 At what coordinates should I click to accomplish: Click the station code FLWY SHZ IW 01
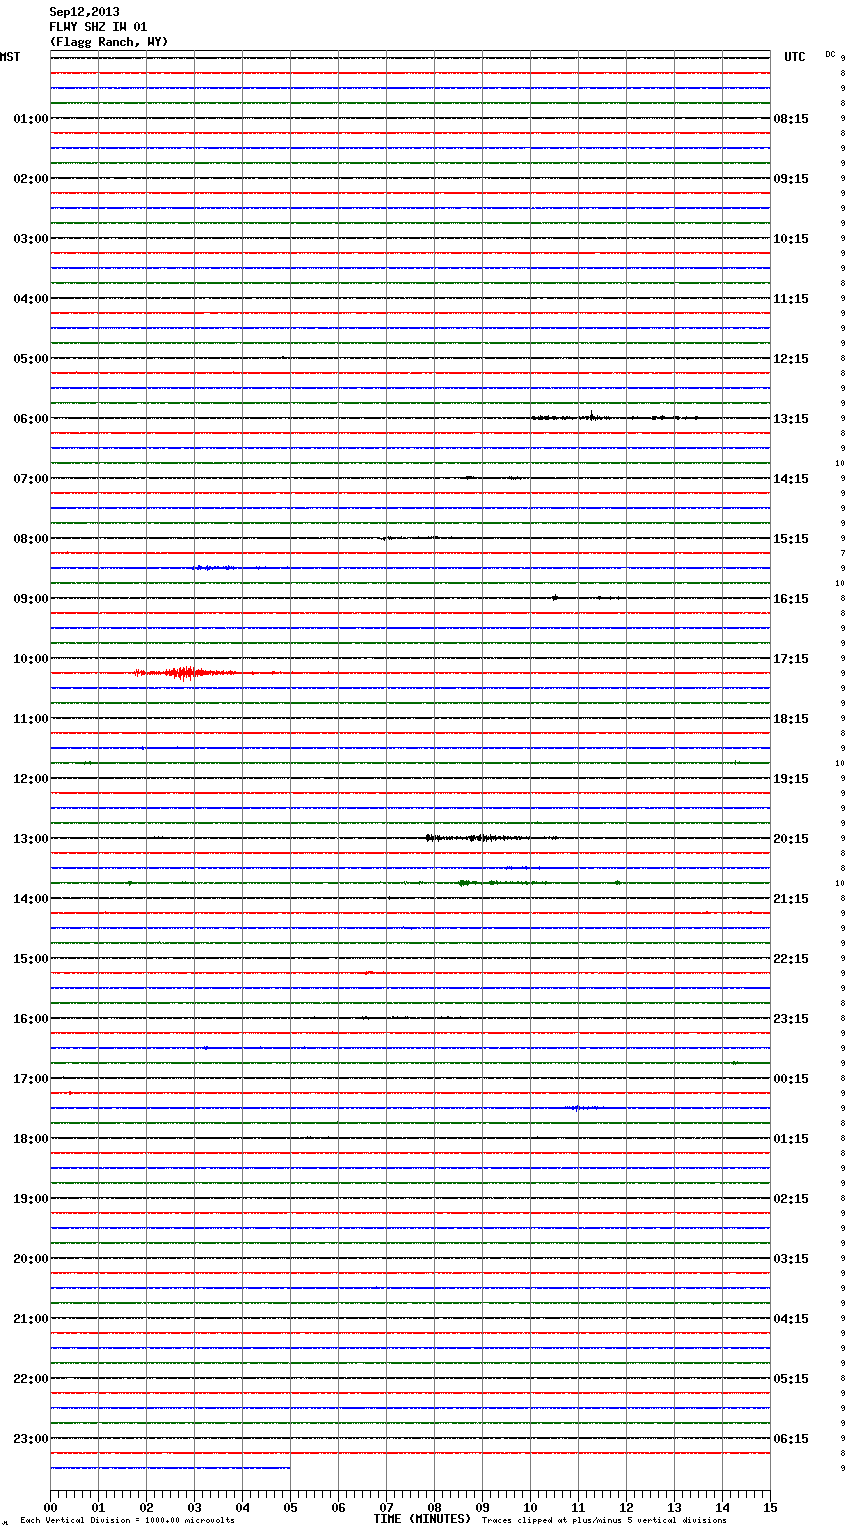tap(98, 27)
